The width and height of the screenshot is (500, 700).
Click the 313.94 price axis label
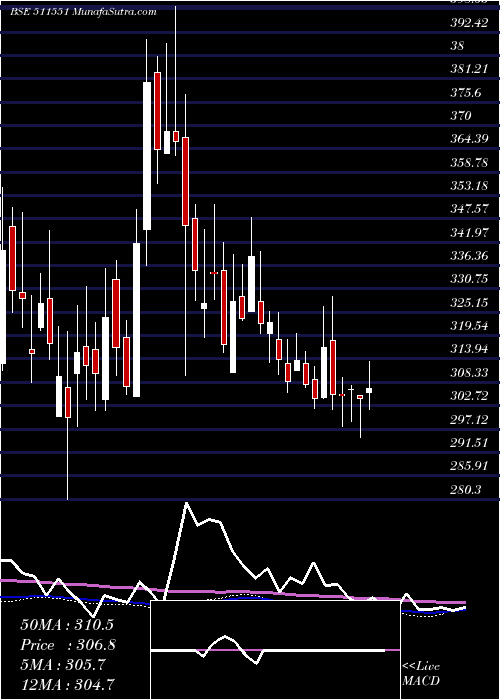tap(469, 349)
